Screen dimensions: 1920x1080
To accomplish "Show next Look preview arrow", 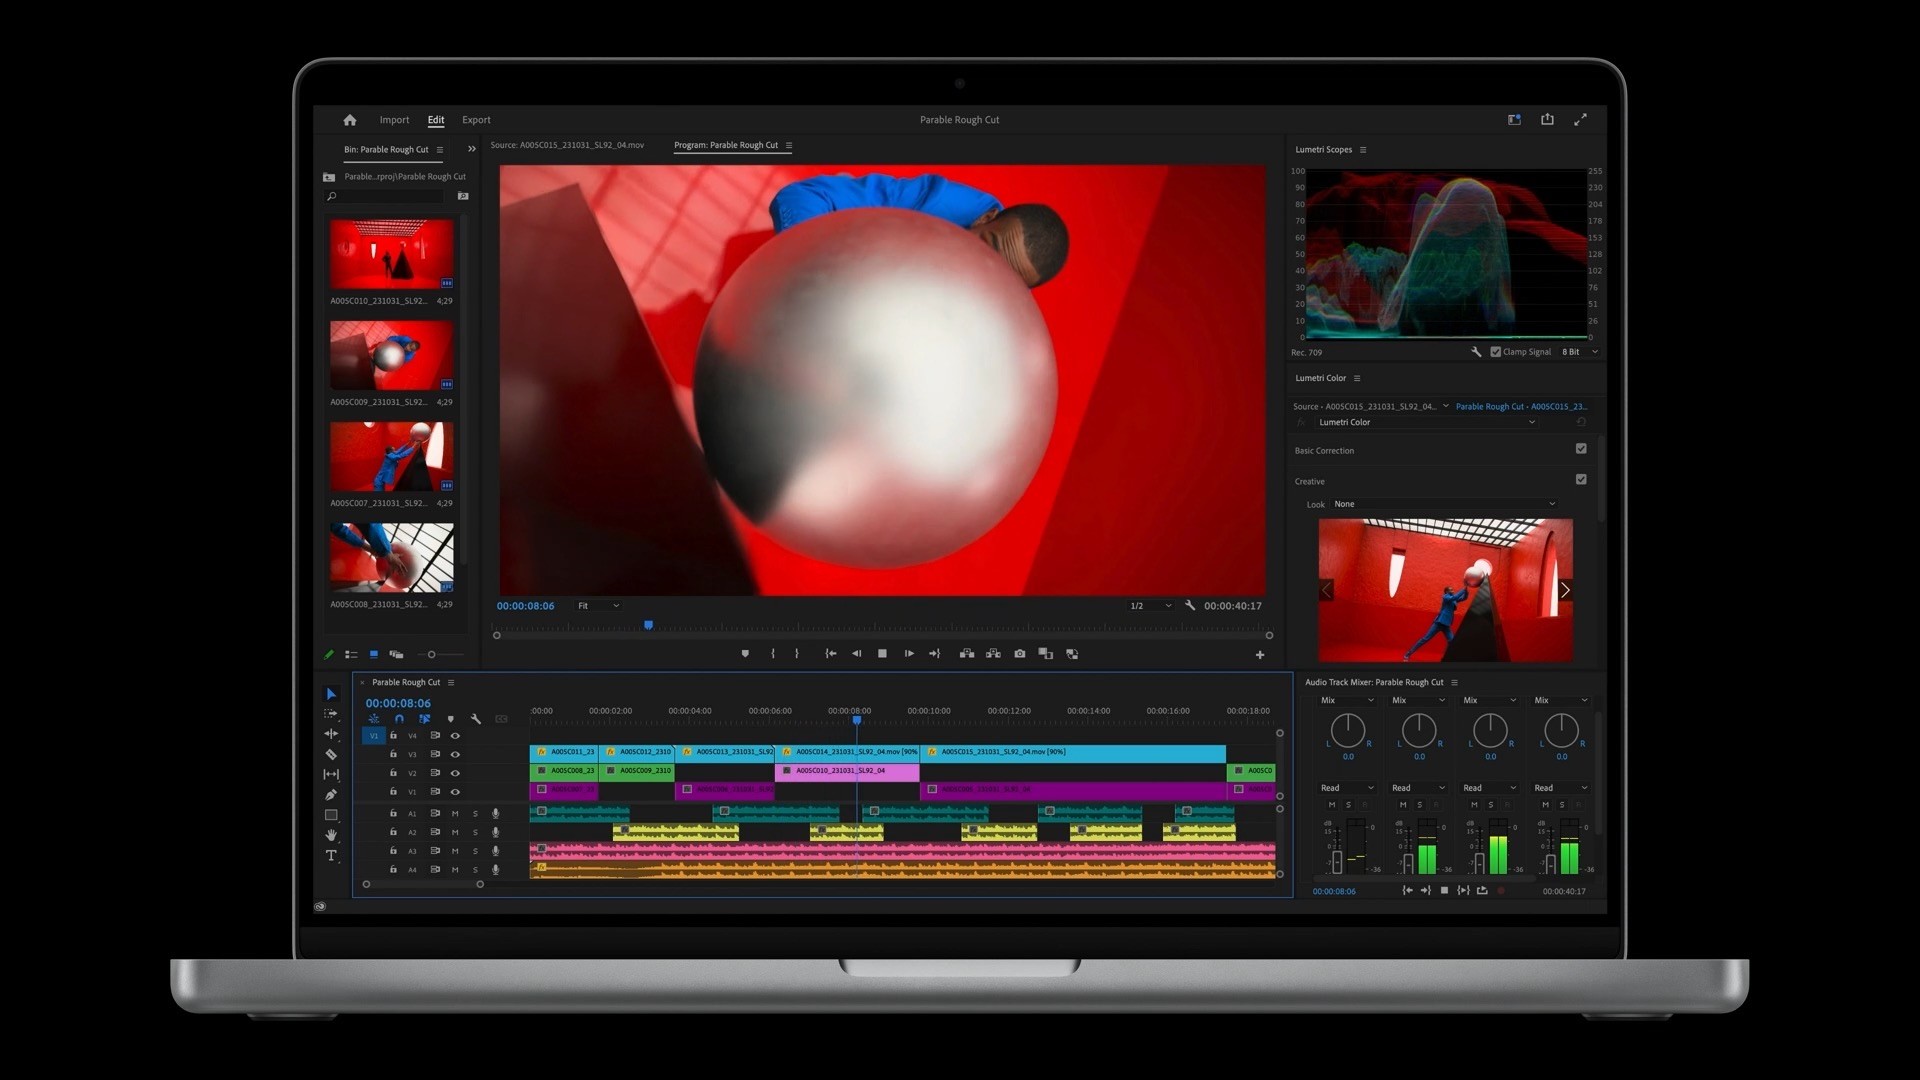I will point(1564,590).
